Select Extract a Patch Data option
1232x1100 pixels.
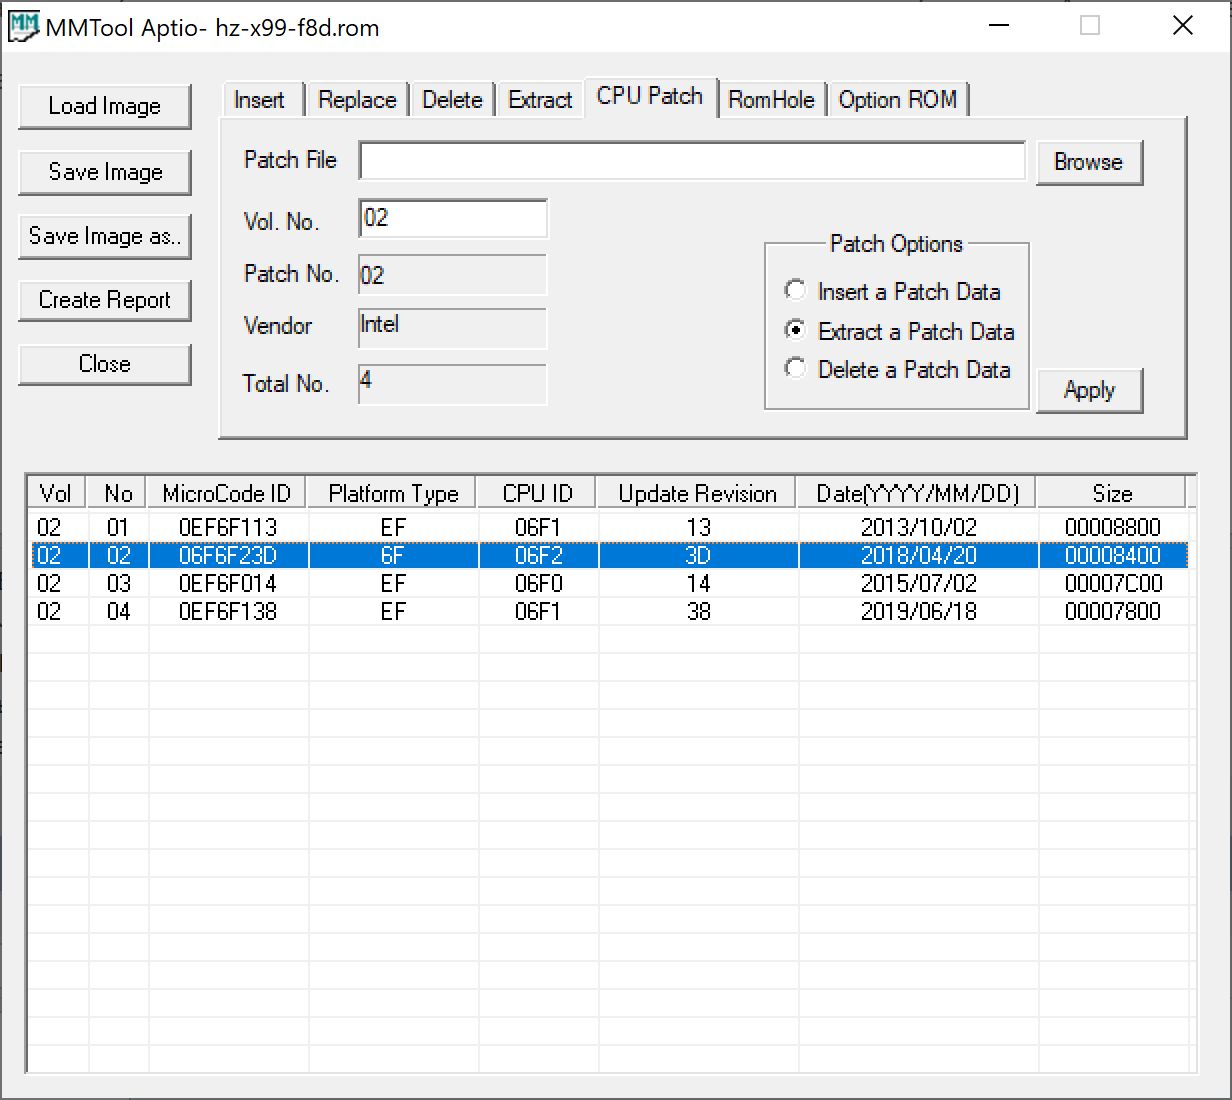900,331
